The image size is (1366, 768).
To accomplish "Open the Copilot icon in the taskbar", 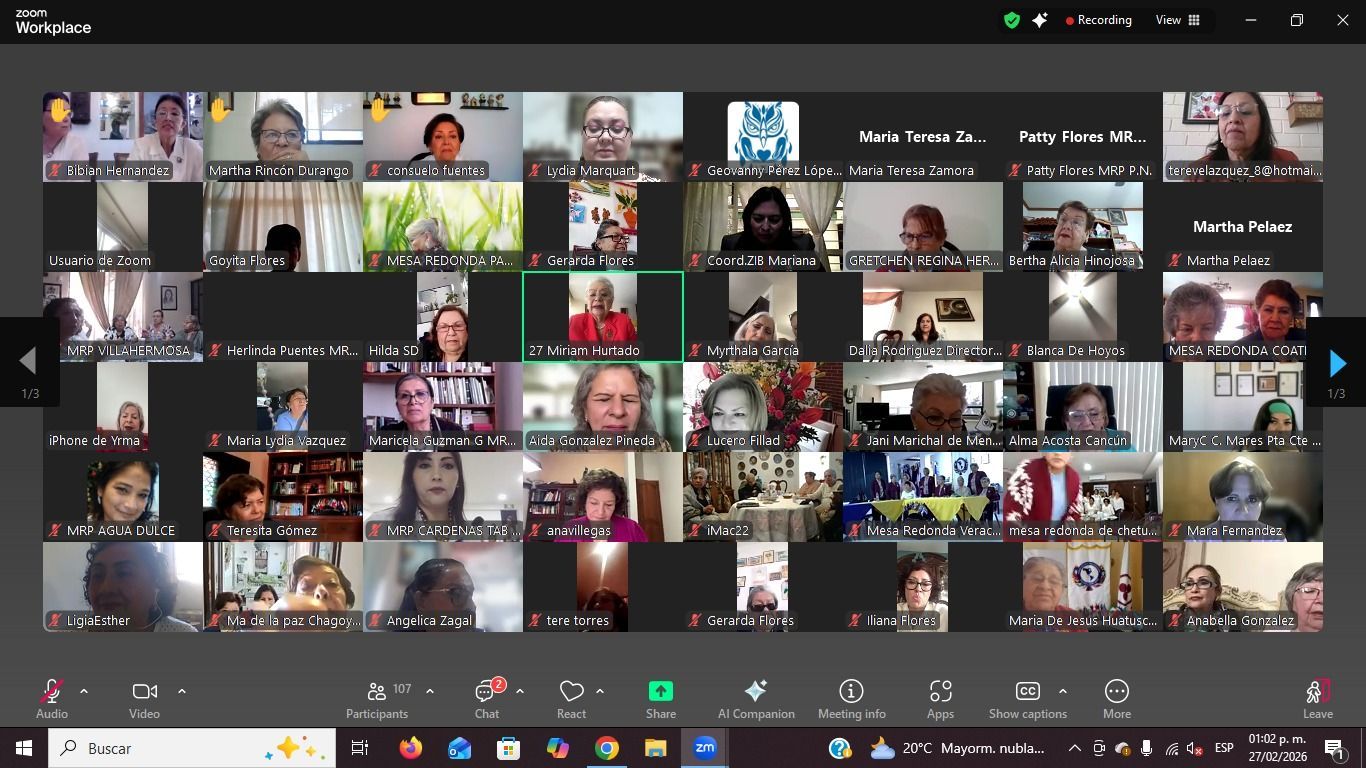I will tap(557, 748).
